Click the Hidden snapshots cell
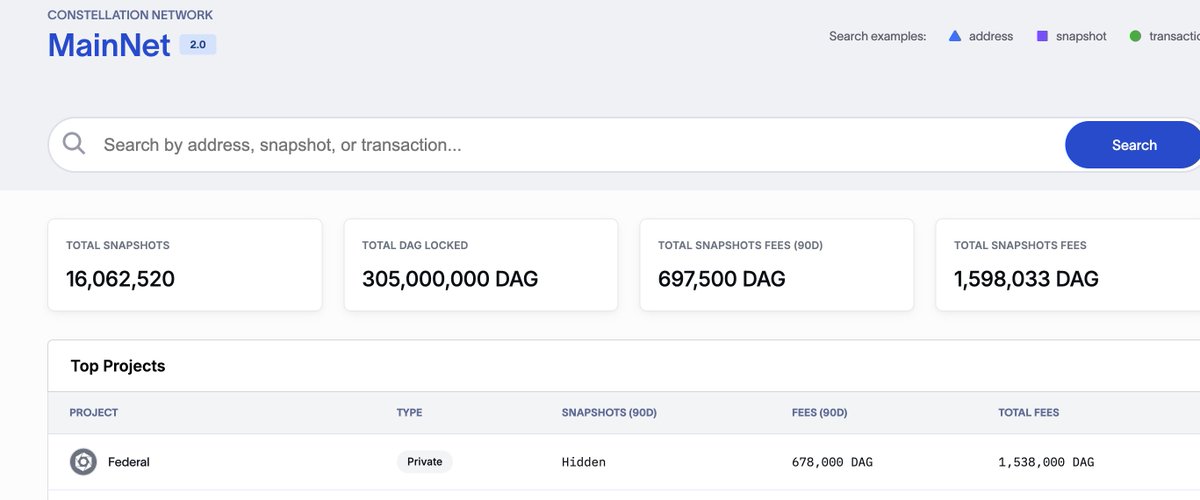 click(584, 462)
